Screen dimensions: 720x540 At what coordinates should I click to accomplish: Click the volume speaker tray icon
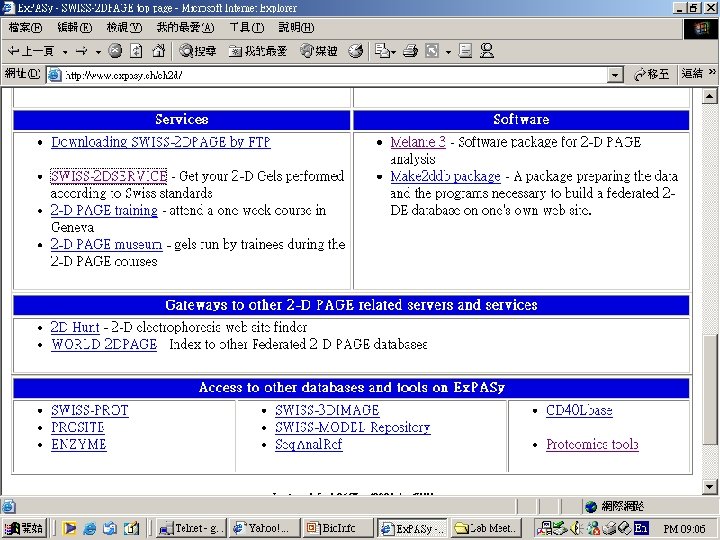(x=575, y=528)
